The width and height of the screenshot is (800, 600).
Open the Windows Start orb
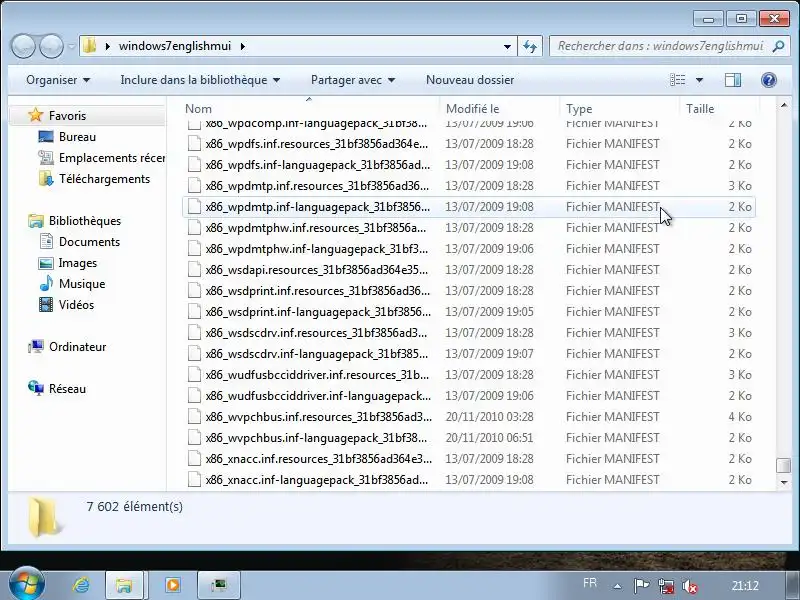pyautogui.click(x=26, y=584)
